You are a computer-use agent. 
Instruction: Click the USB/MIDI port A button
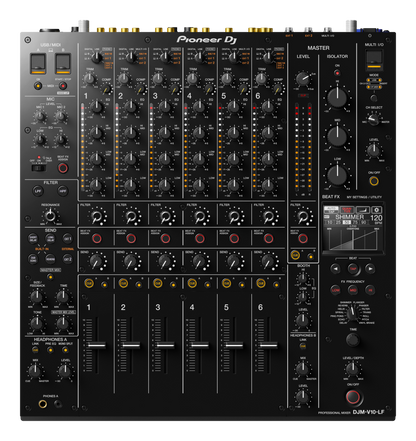point(38,64)
